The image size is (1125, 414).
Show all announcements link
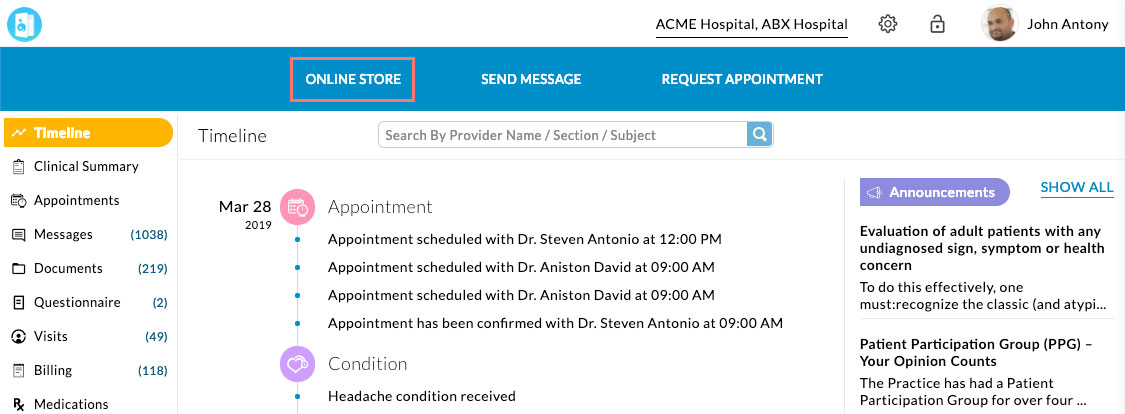point(1077,187)
